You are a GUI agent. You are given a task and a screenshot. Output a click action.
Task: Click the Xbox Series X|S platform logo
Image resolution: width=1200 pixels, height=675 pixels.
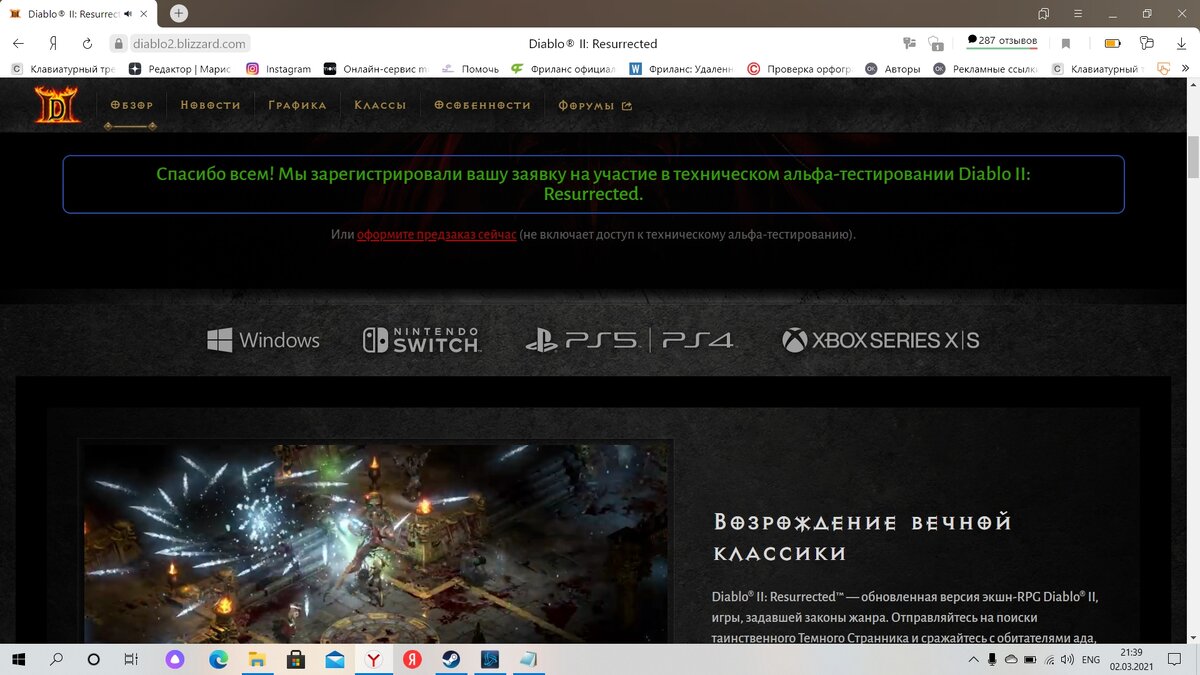coord(880,340)
